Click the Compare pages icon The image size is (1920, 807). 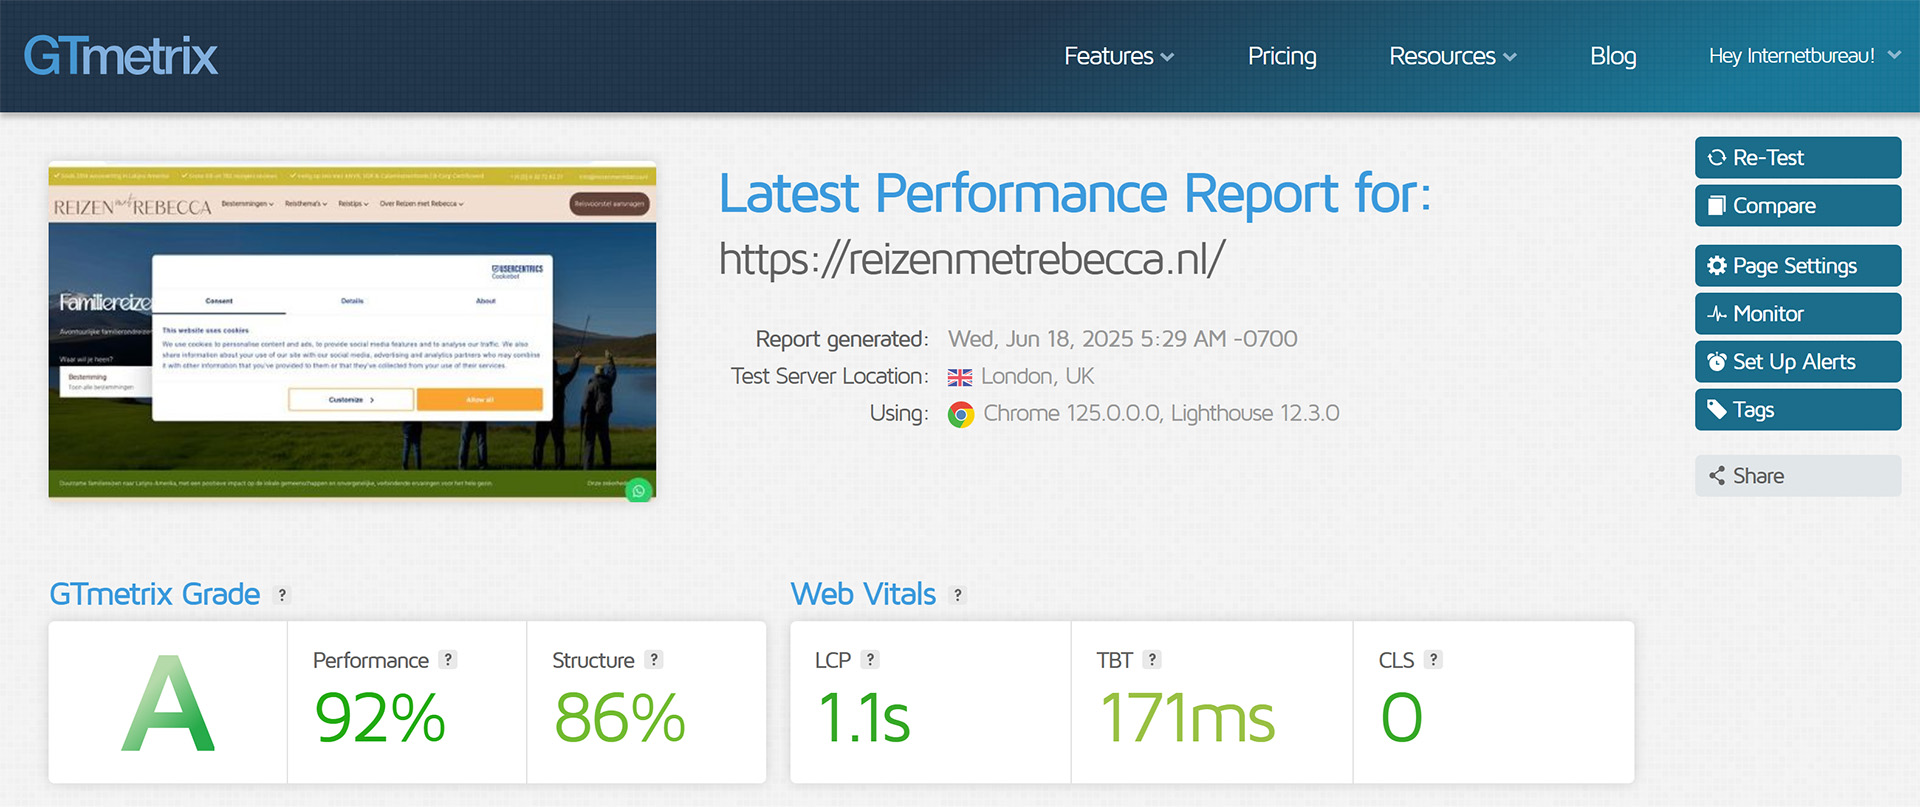click(1717, 206)
